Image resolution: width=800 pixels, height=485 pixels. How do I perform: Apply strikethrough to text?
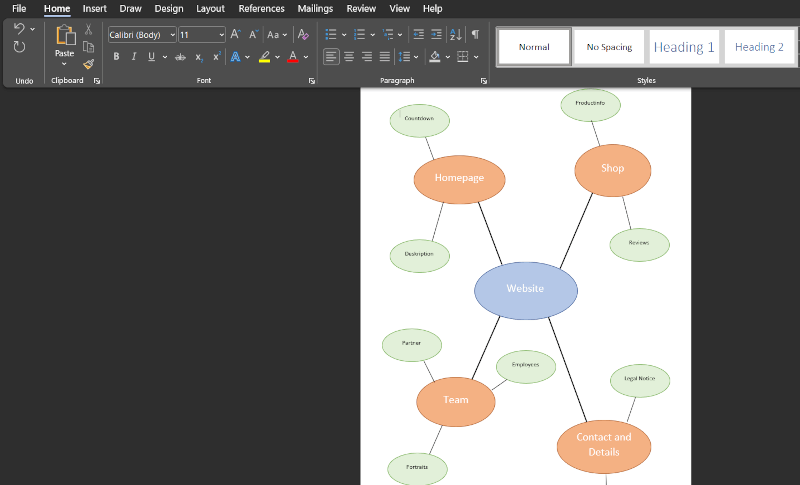point(180,57)
